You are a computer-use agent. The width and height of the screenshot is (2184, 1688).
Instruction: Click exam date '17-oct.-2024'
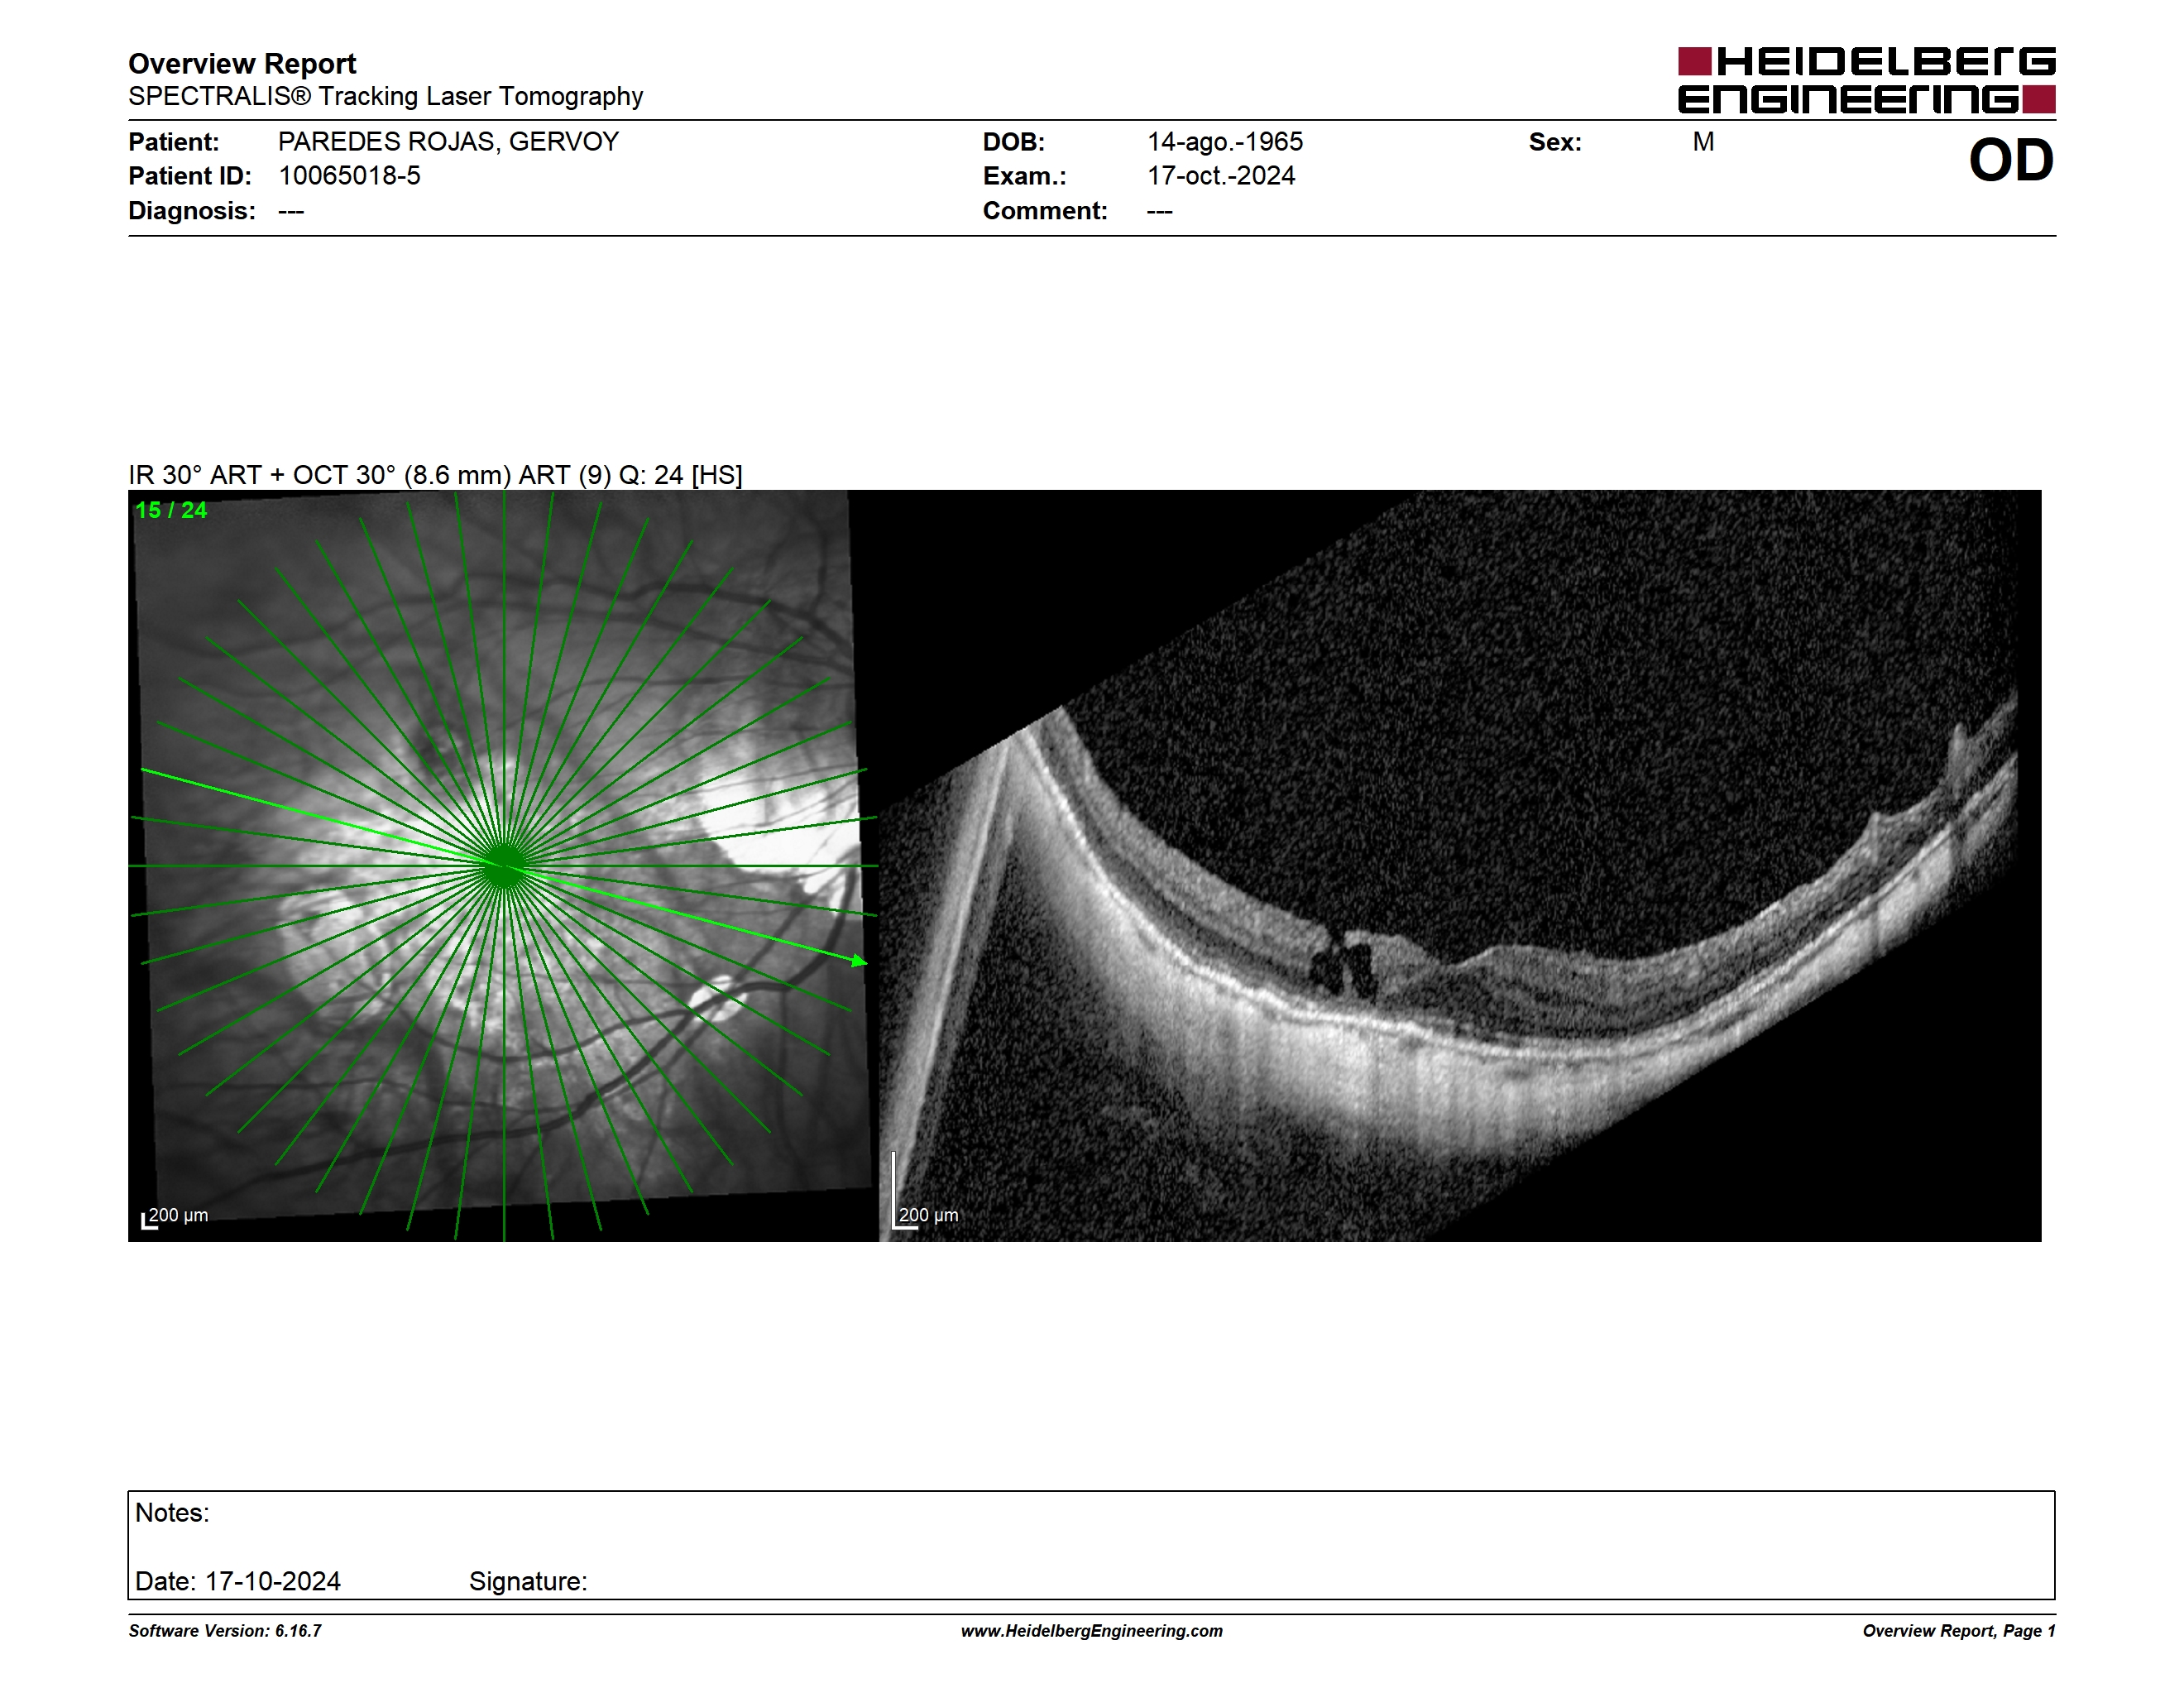pyautogui.click(x=1221, y=176)
